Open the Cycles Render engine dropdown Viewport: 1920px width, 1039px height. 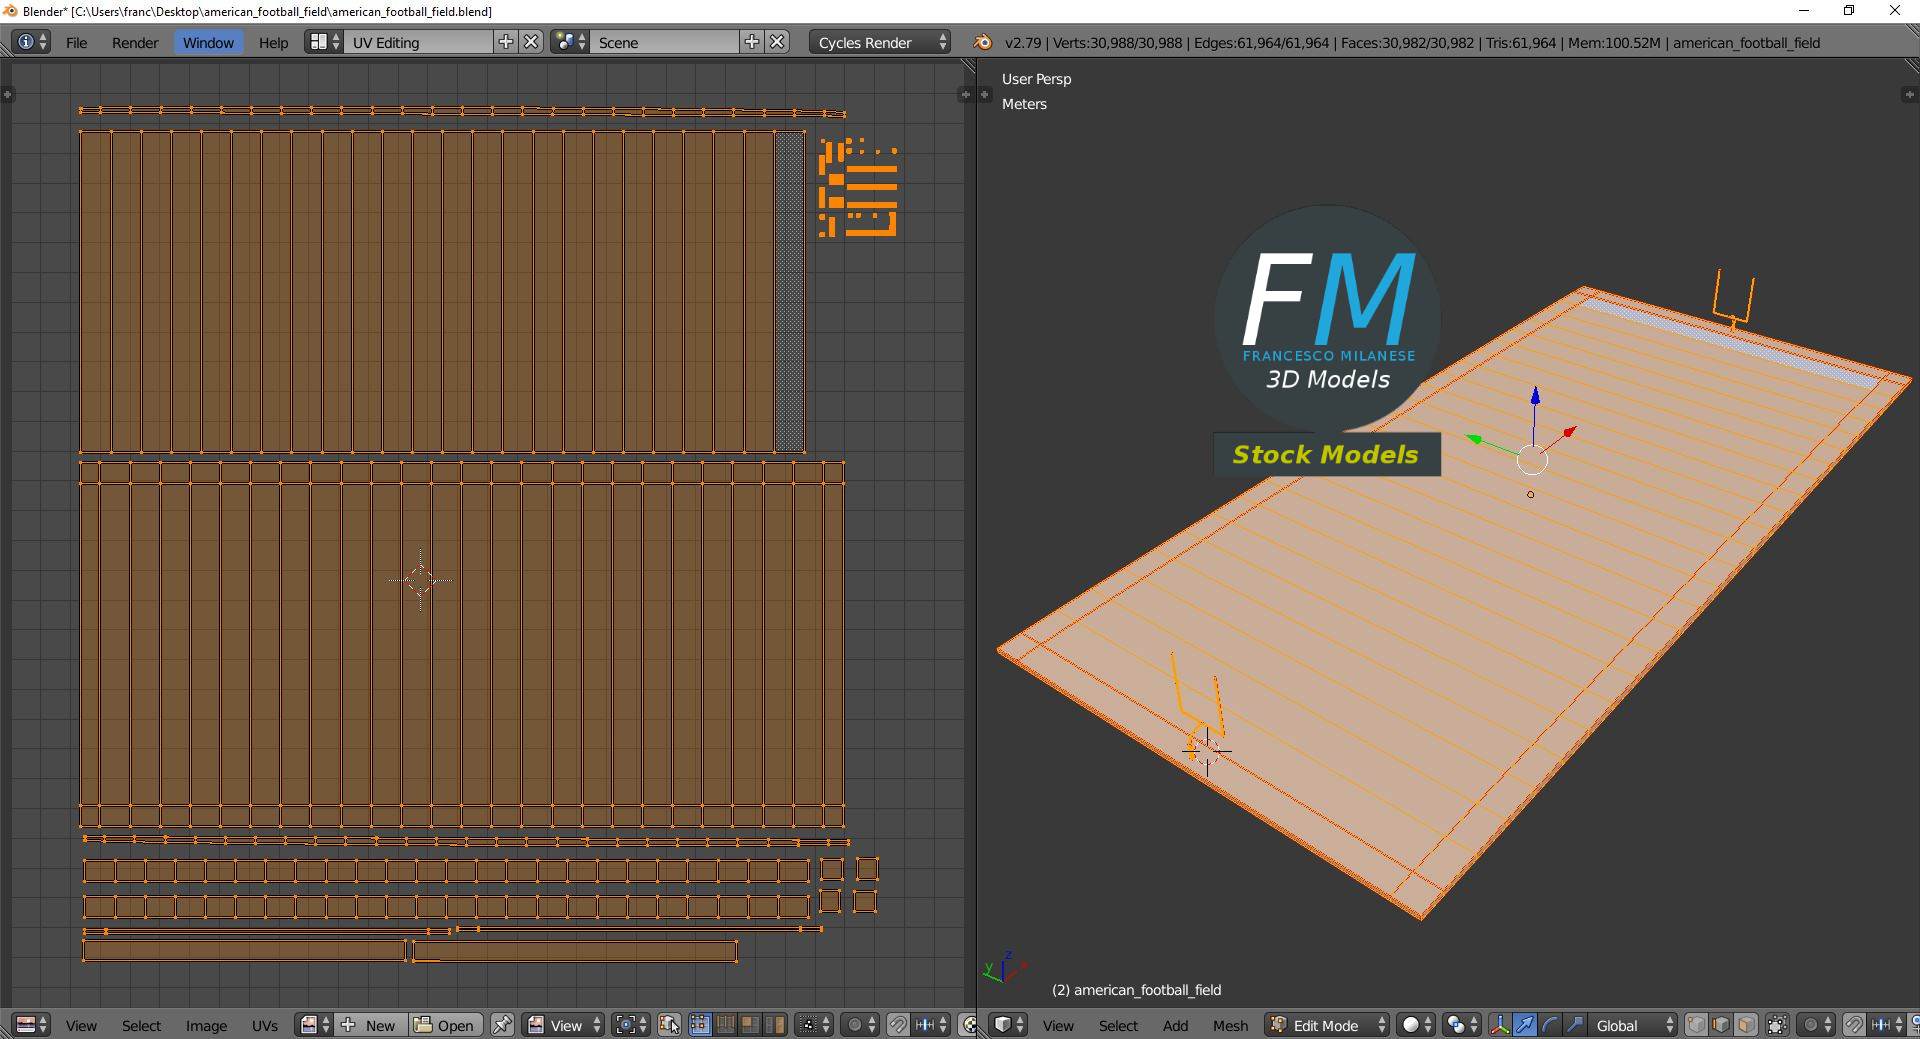click(881, 42)
